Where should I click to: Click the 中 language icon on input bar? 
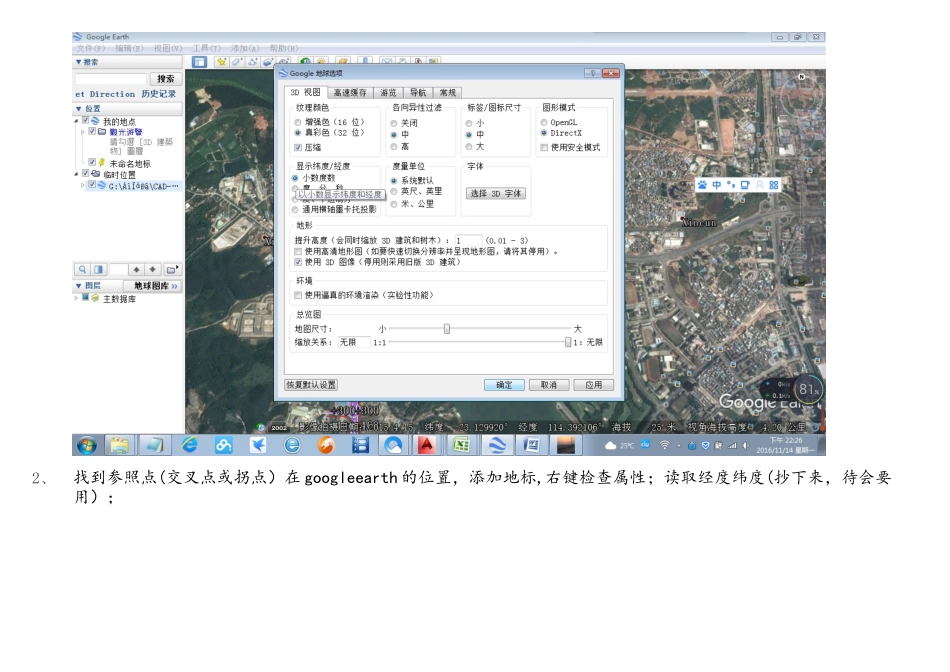coord(717,185)
